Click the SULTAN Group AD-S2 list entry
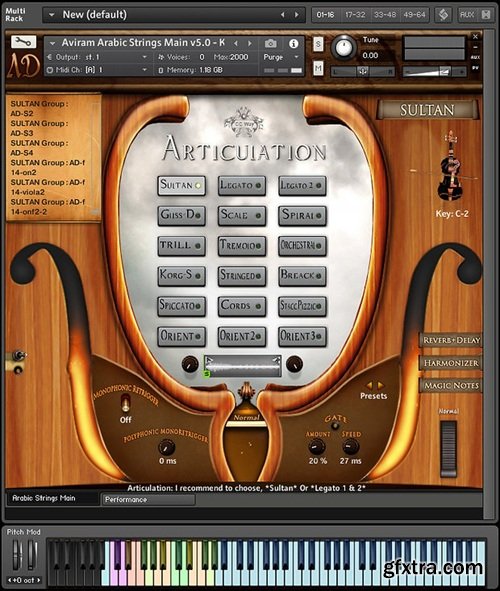Viewport: 500px width, 591px height. (x=39, y=109)
